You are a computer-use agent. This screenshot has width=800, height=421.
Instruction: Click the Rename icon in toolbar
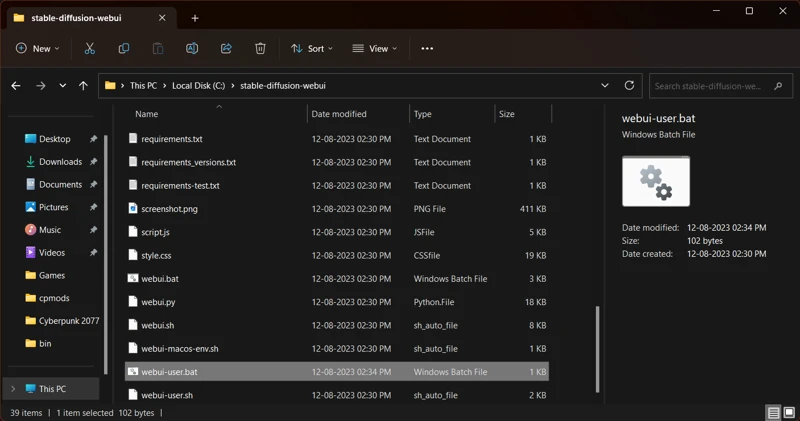click(192, 48)
